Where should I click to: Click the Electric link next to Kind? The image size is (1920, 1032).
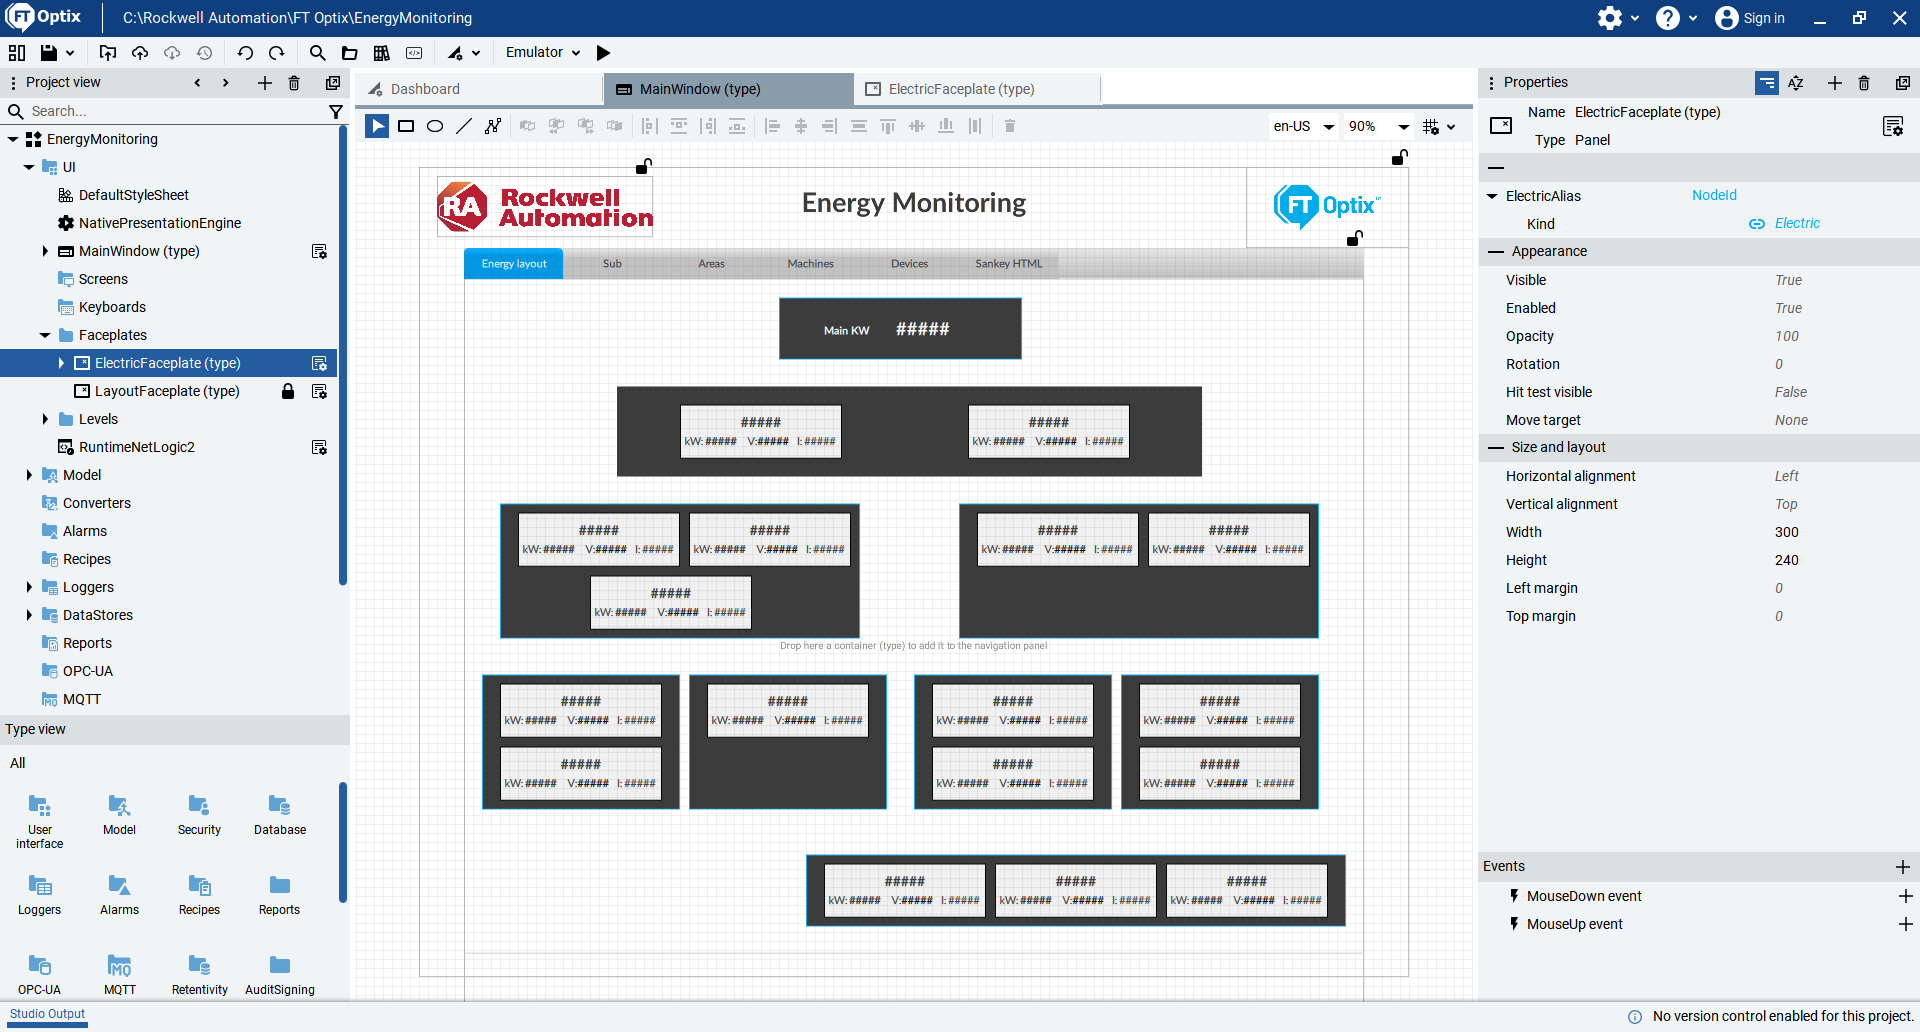(x=1797, y=224)
